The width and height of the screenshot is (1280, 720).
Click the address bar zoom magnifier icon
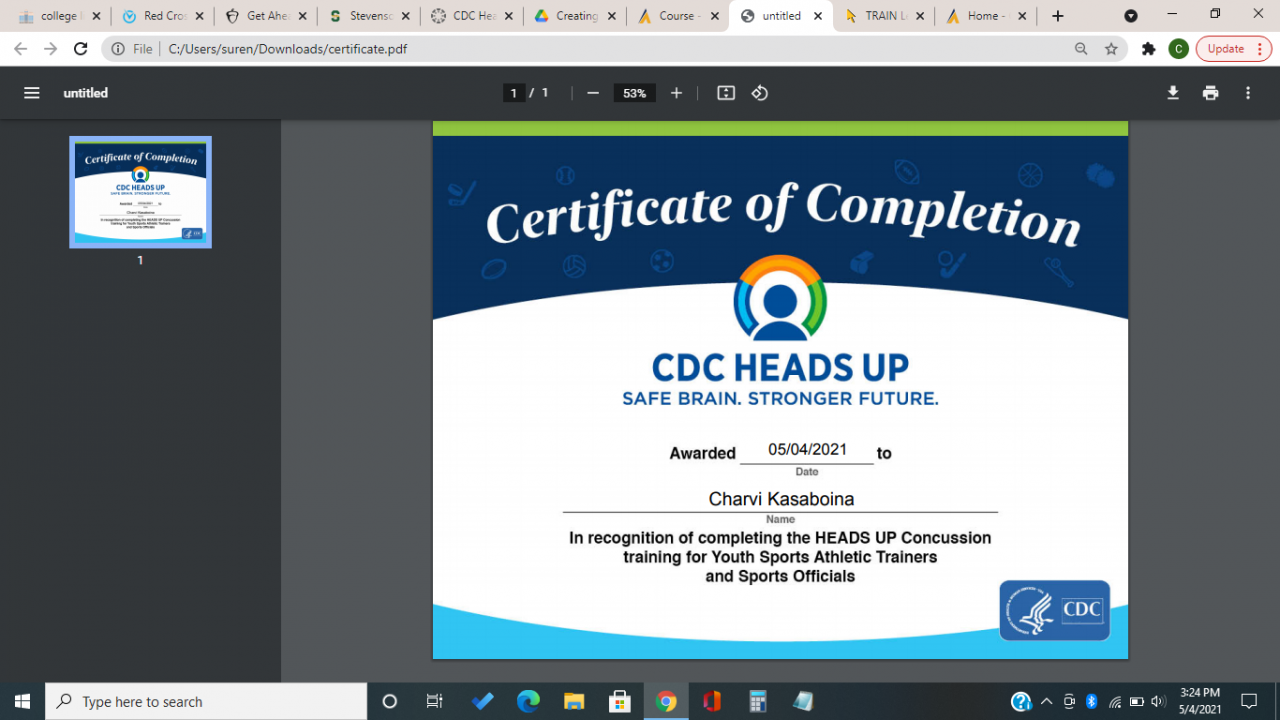pyautogui.click(x=1081, y=49)
